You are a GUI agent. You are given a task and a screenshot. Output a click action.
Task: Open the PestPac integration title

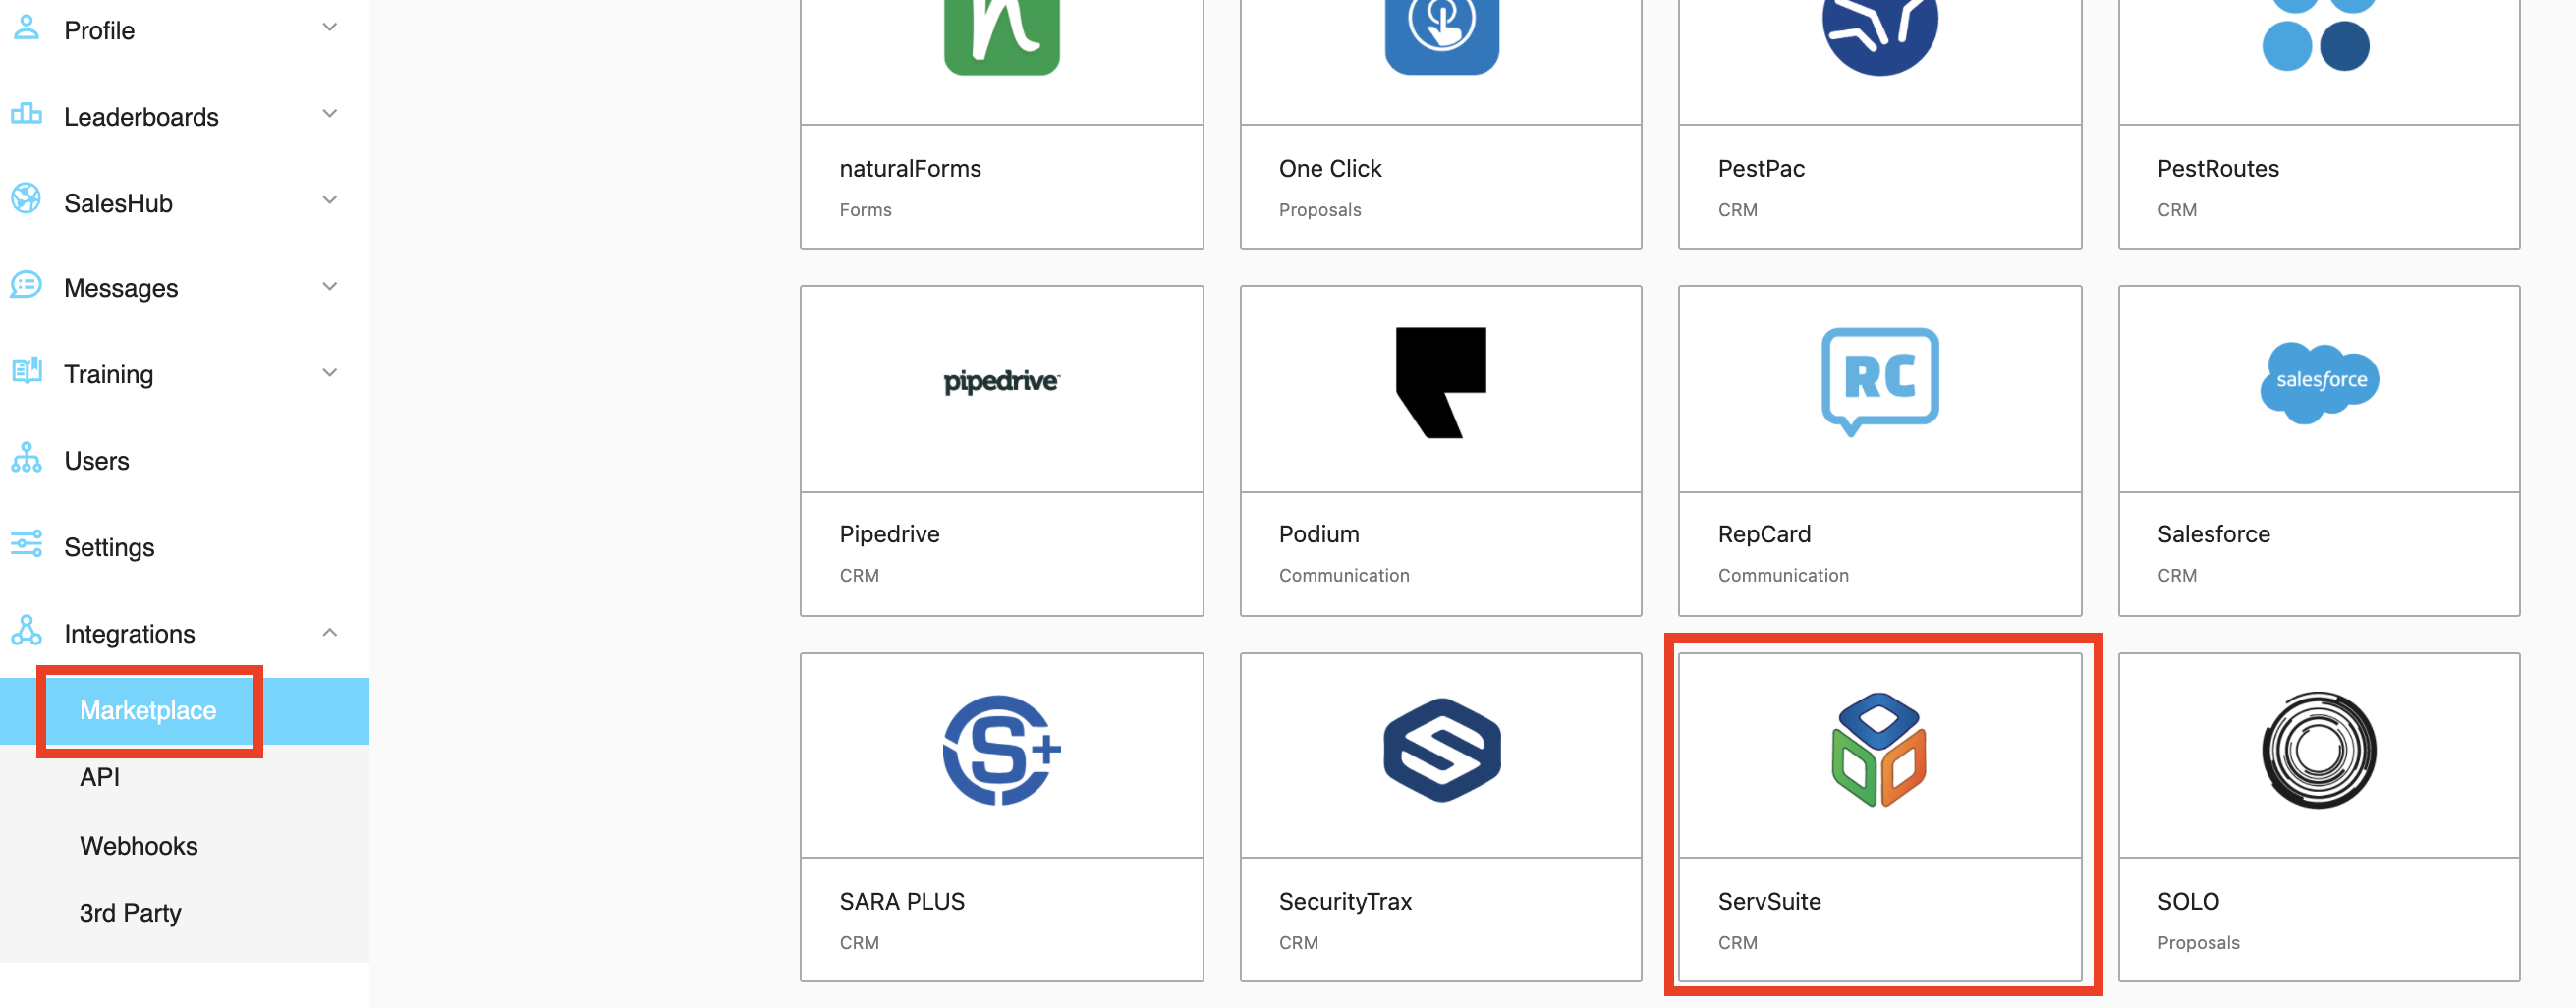(x=1761, y=169)
